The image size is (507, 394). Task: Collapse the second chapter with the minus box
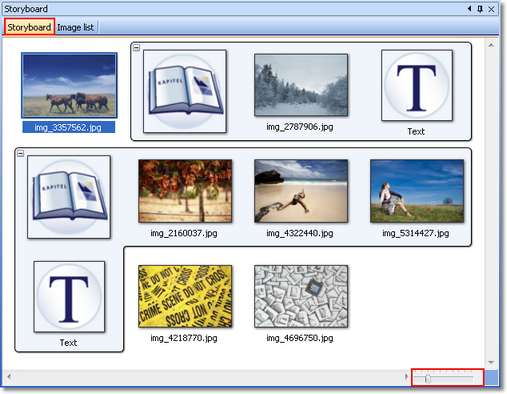(x=21, y=154)
